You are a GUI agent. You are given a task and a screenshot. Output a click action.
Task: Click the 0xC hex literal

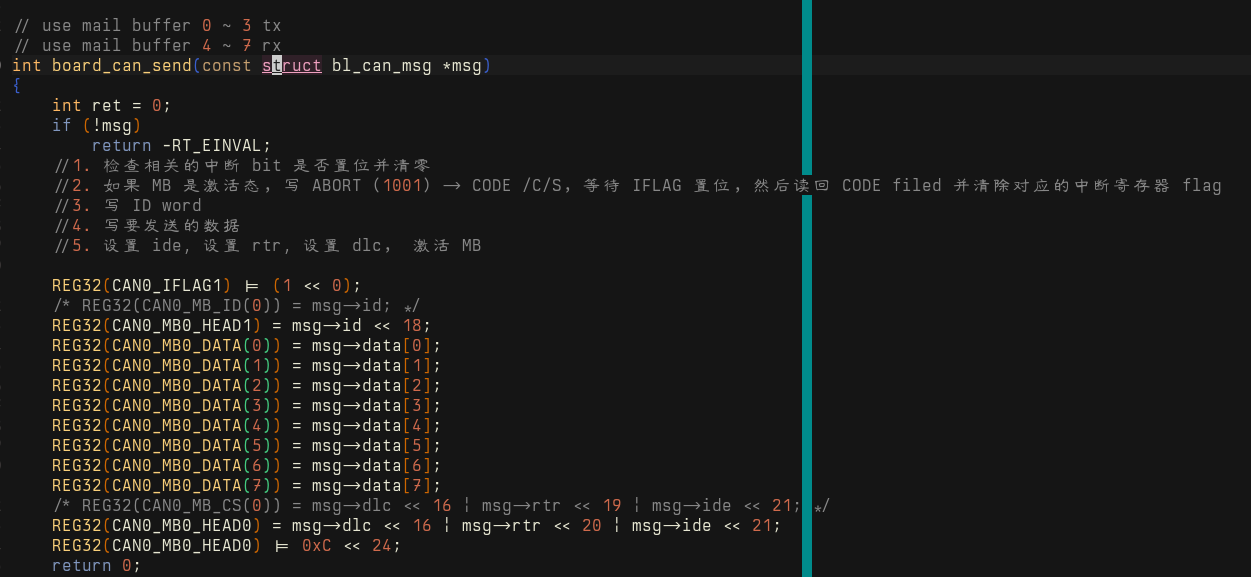(x=316, y=546)
